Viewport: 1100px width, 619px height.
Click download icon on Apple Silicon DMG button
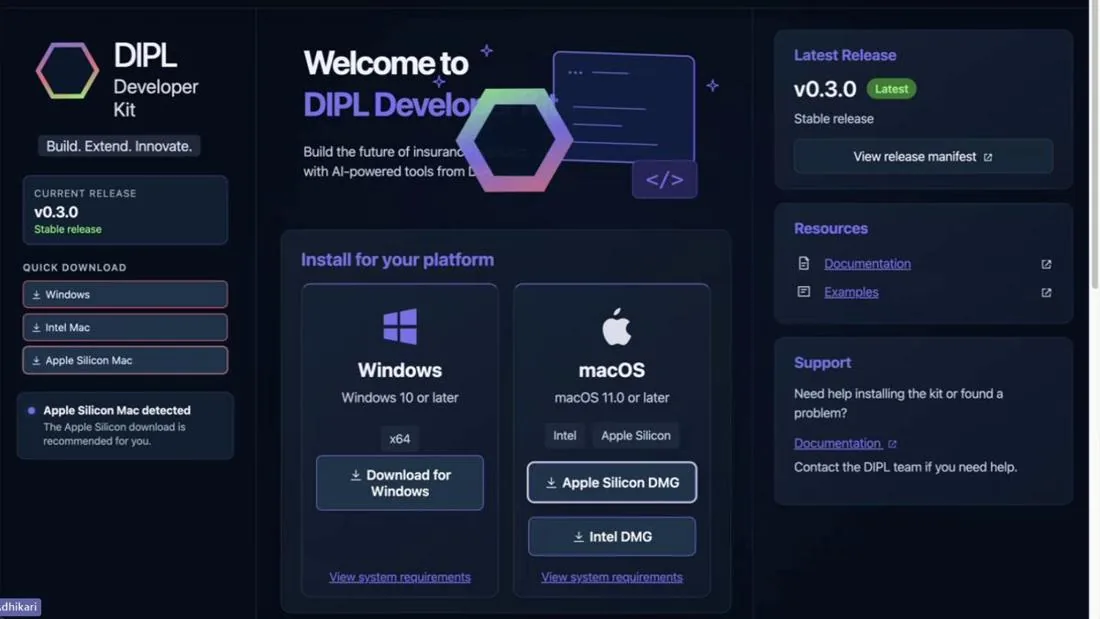551,483
